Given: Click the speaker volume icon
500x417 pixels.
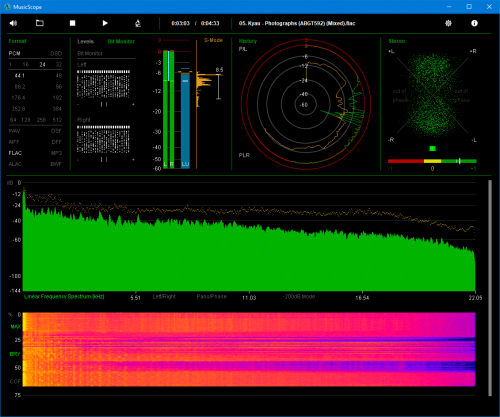Looking at the screenshot, I should pyautogui.click(x=13, y=23).
